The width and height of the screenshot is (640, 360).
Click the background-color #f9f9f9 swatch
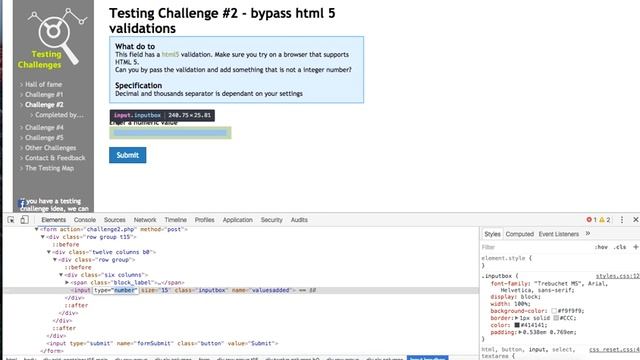pyautogui.click(x=554, y=311)
